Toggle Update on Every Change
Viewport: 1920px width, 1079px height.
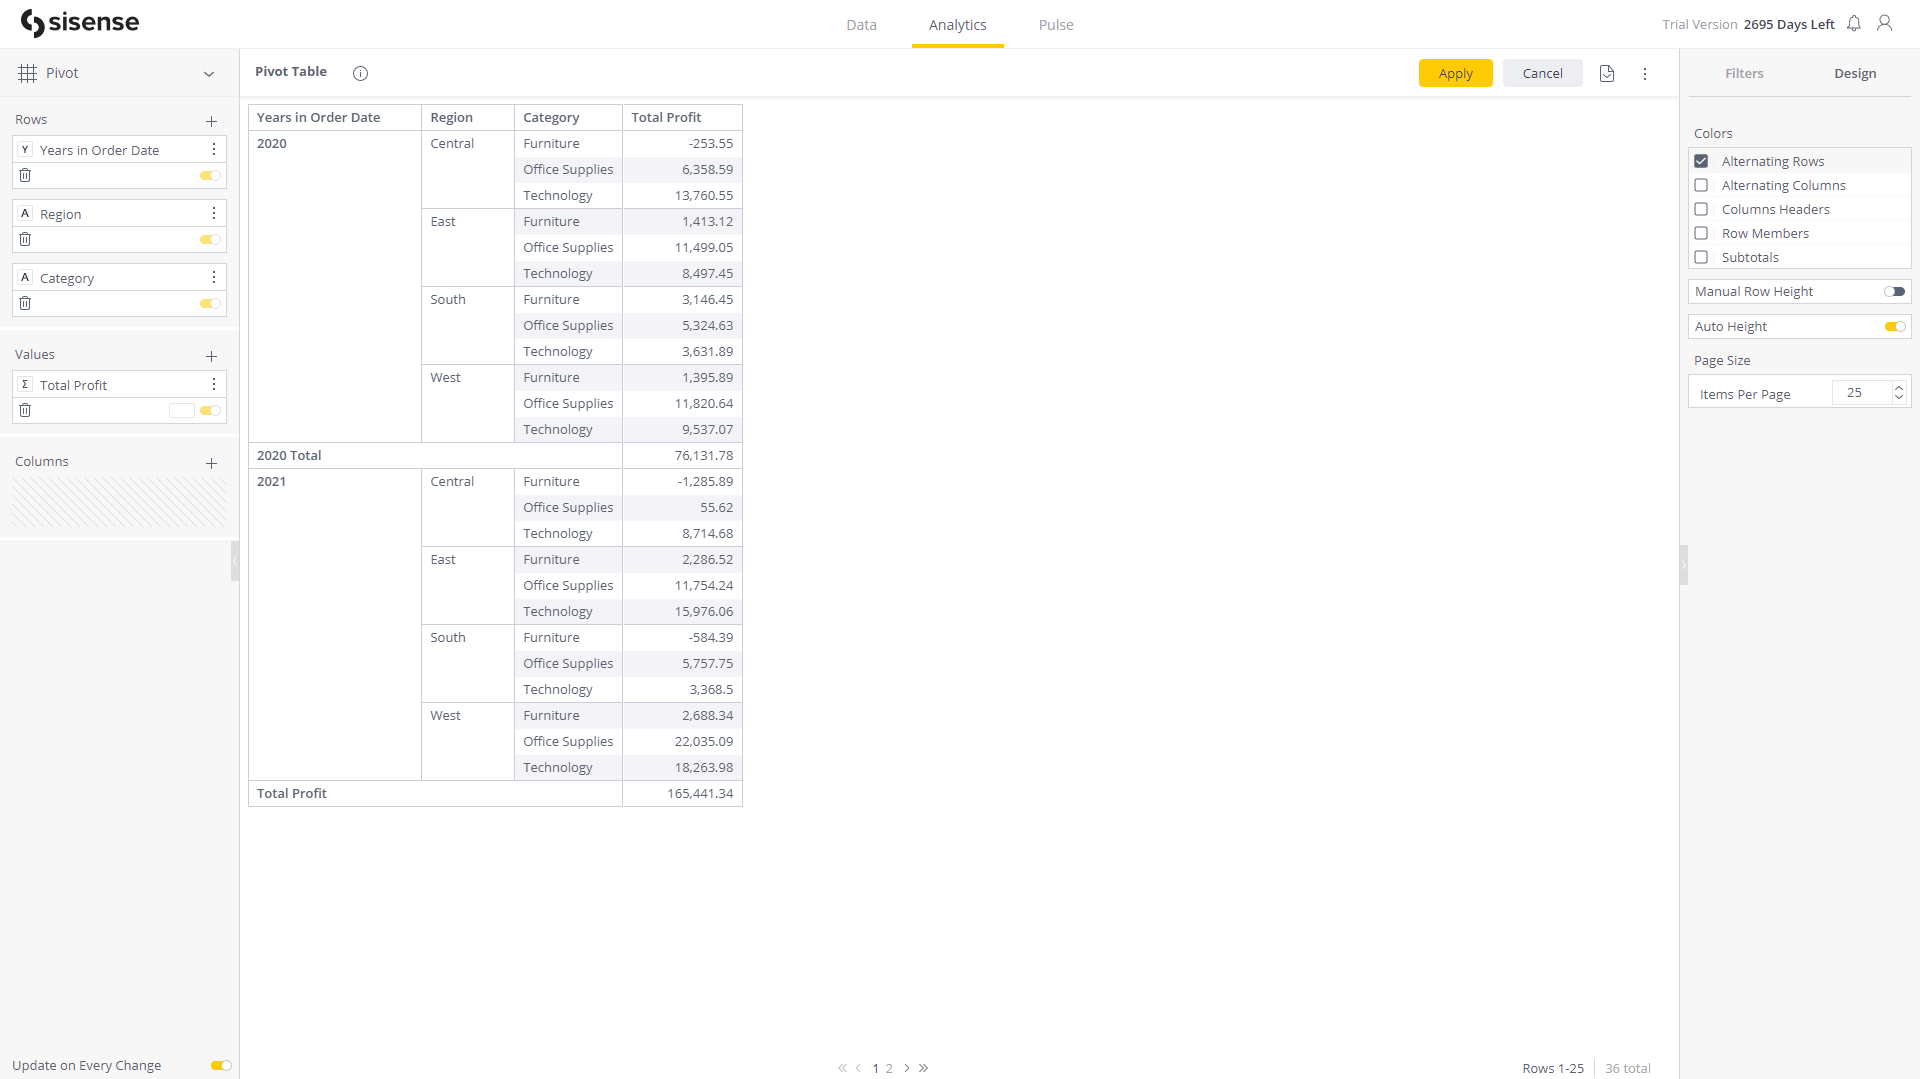(221, 1065)
